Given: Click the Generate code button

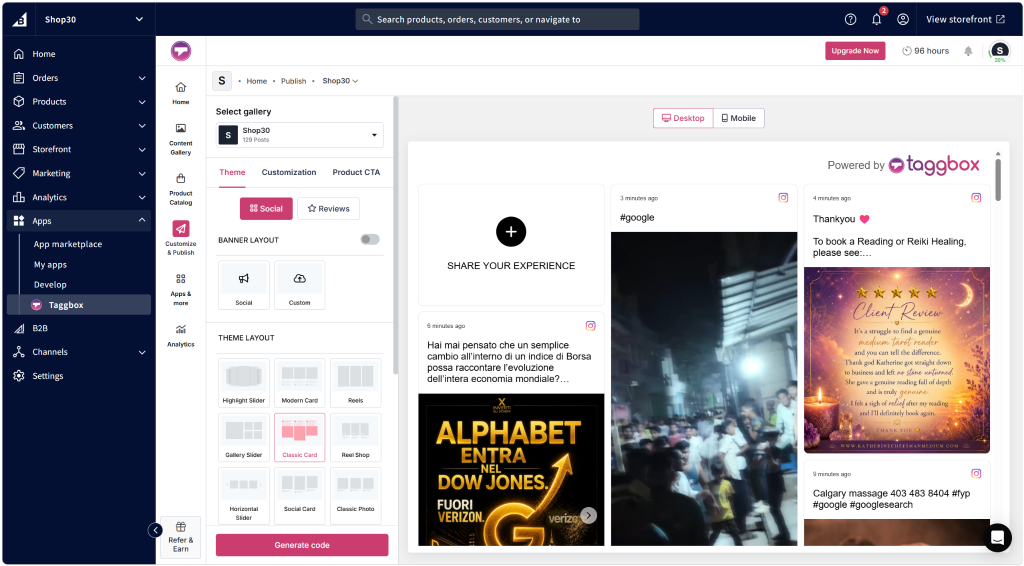Looking at the screenshot, I should tap(302, 545).
